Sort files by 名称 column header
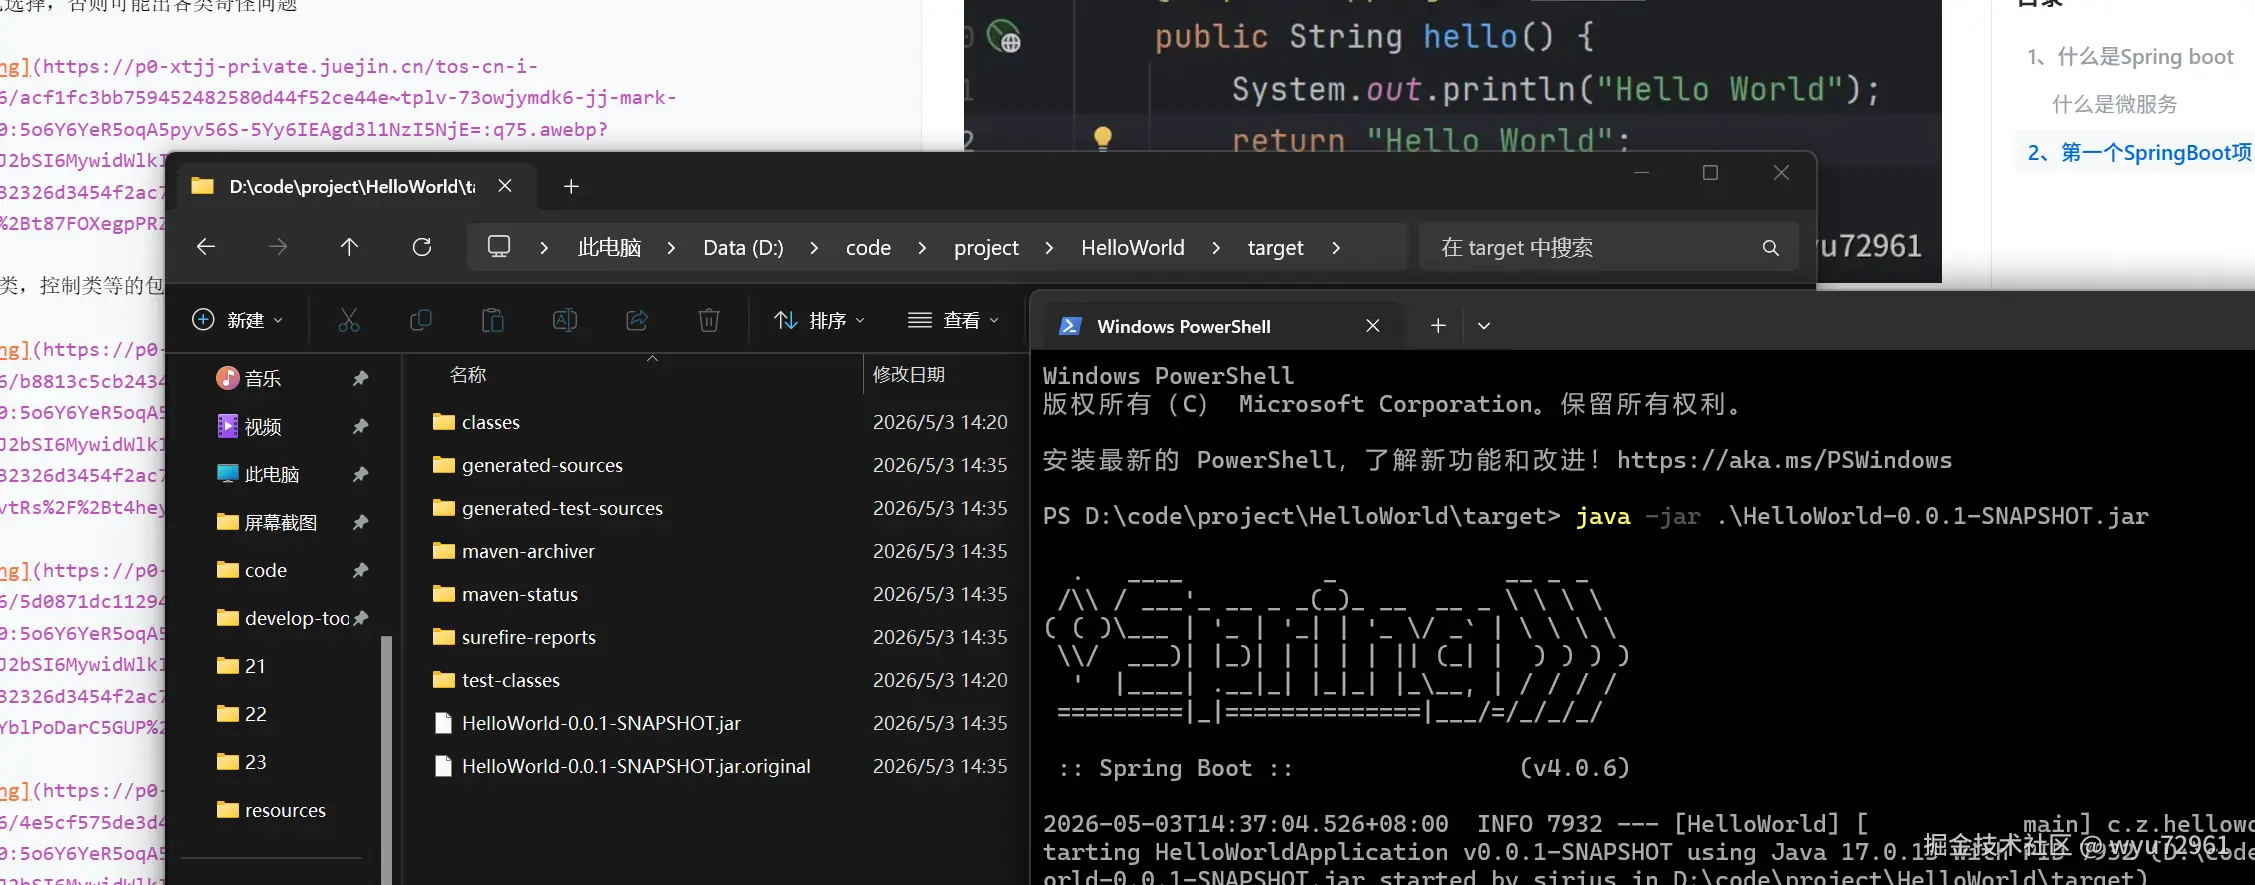Screen dimensions: 2255x885 click(468, 375)
